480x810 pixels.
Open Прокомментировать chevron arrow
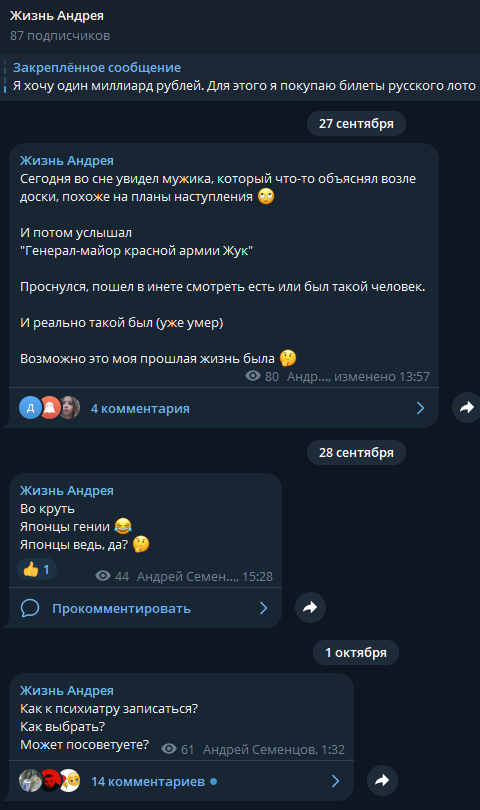tap(264, 608)
